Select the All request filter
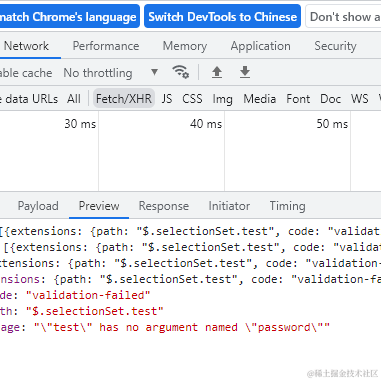Viewport: 381px width, 381px height. tap(74, 99)
